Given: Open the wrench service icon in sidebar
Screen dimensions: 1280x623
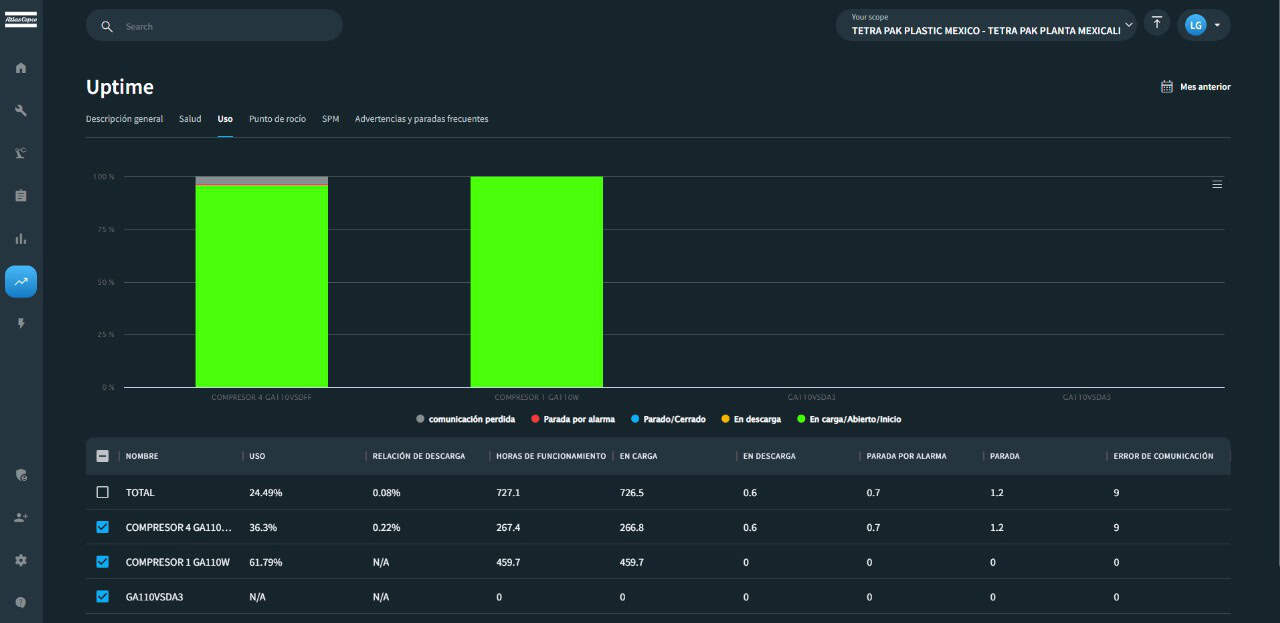Looking at the screenshot, I should pyautogui.click(x=21, y=111).
